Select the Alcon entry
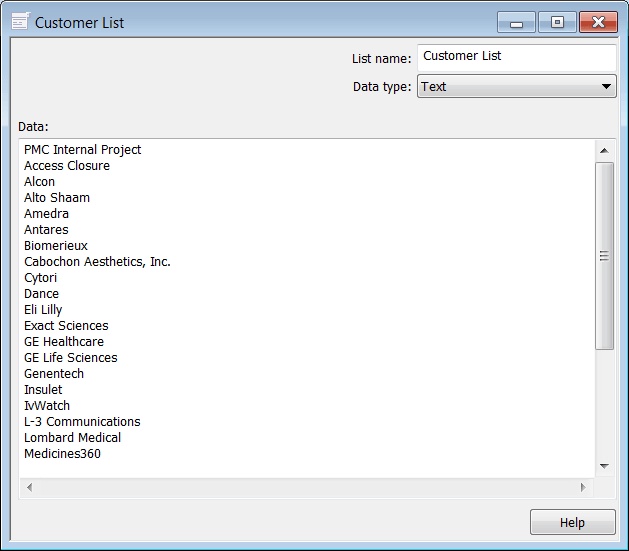 (x=39, y=182)
